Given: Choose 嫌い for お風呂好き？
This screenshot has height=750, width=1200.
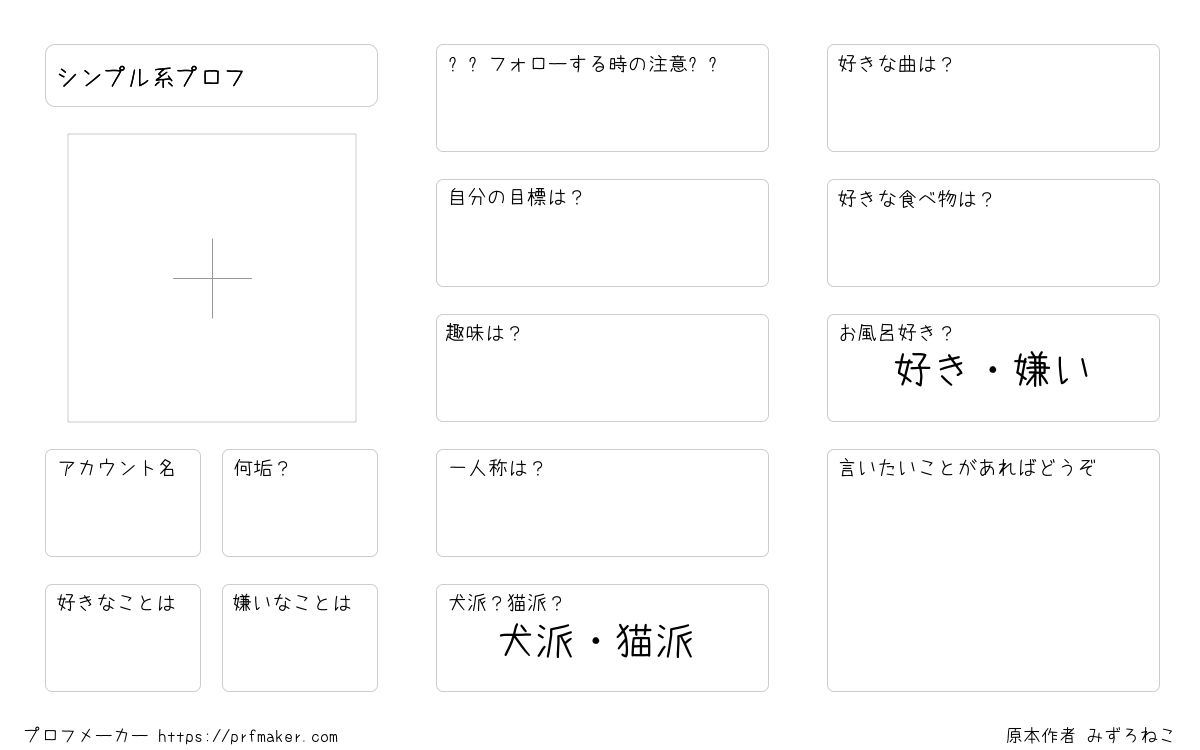Looking at the screenshot, I should (1052, 370).
